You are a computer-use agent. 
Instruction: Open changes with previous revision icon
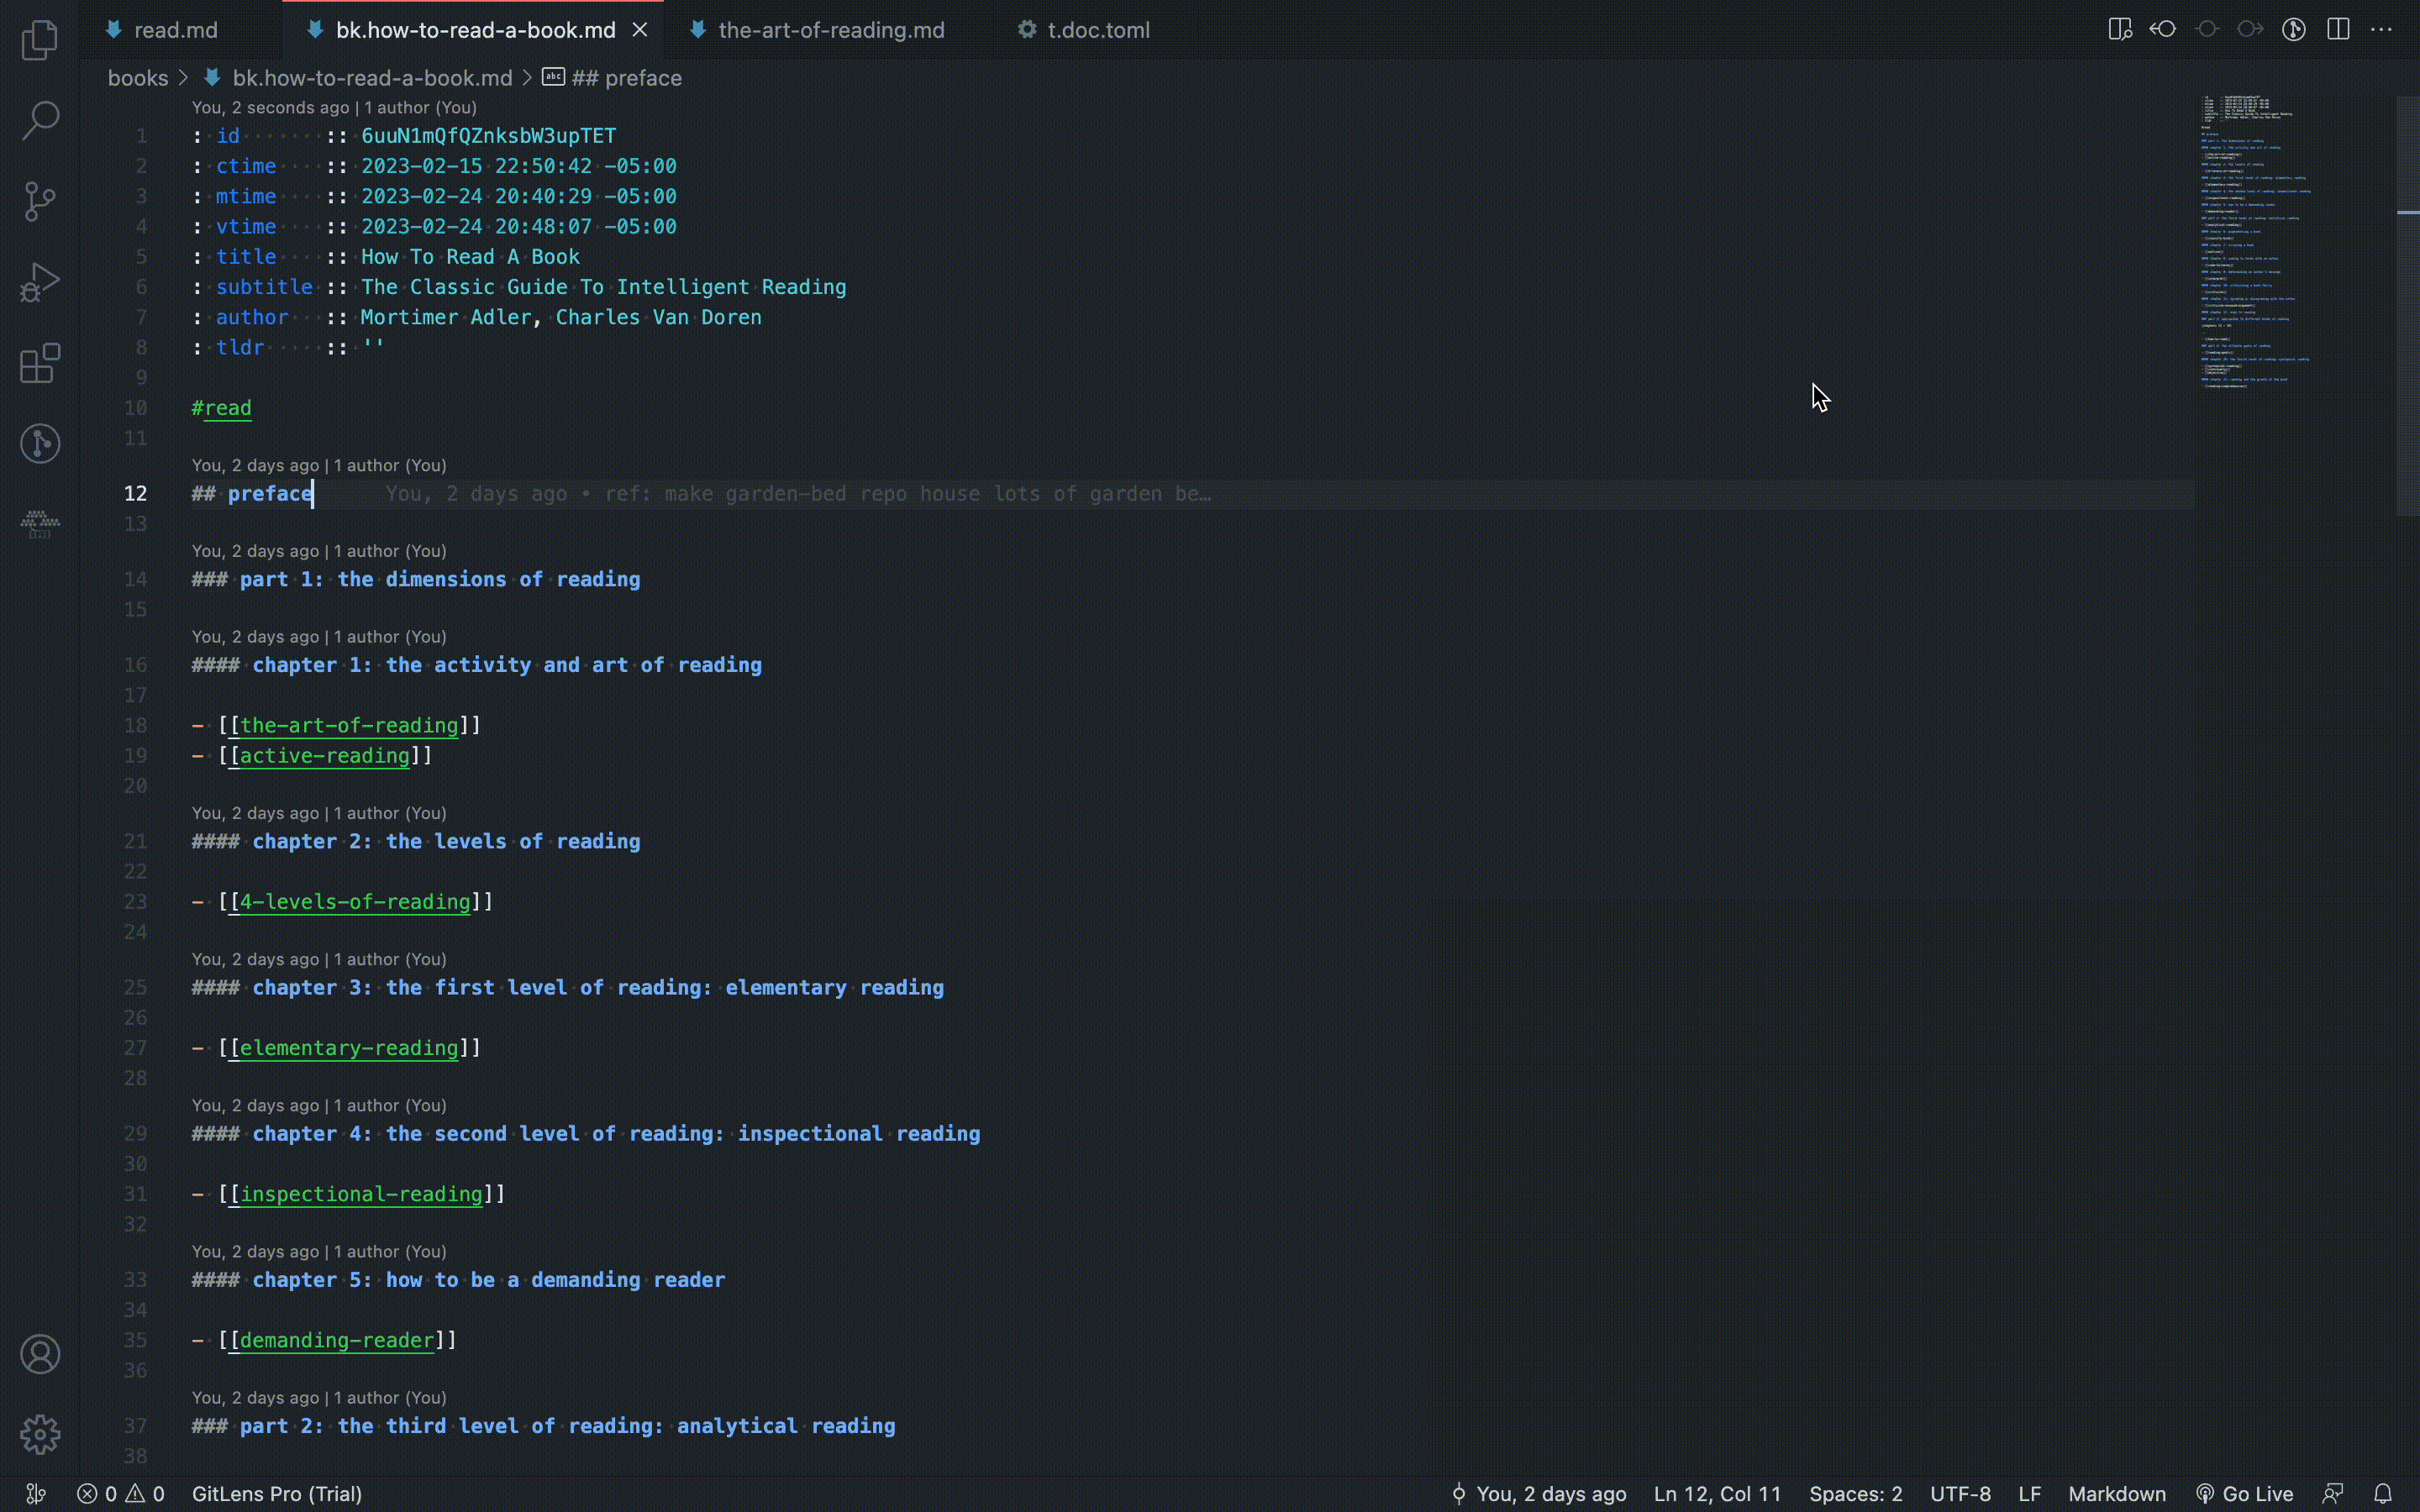[x=2163, y=30]
